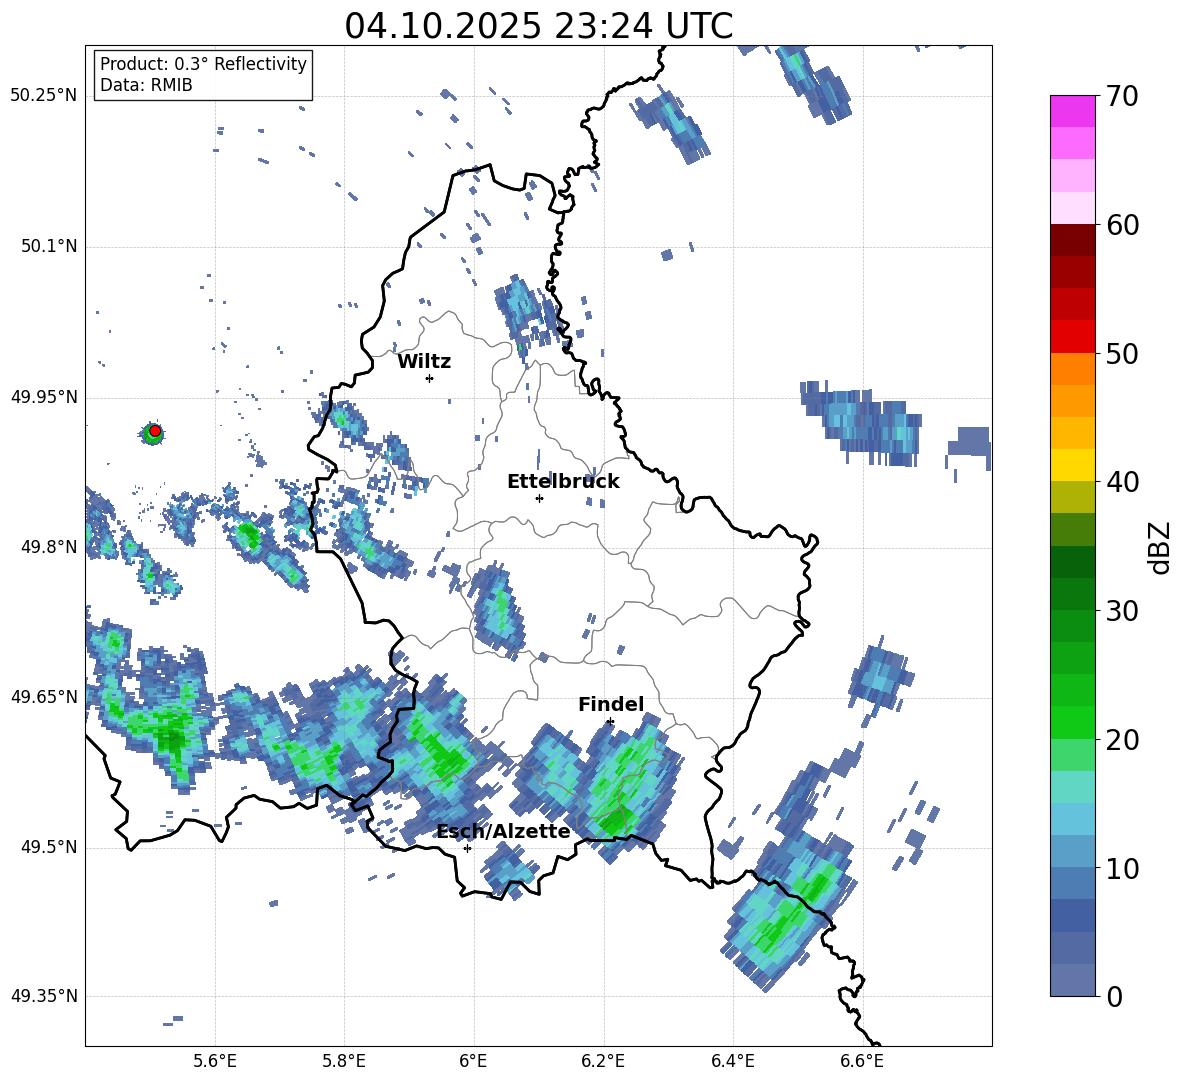This screenshot has height=1081, width=1184.
Task: Click the 60 colorbar tick label
Action: 1122,225
